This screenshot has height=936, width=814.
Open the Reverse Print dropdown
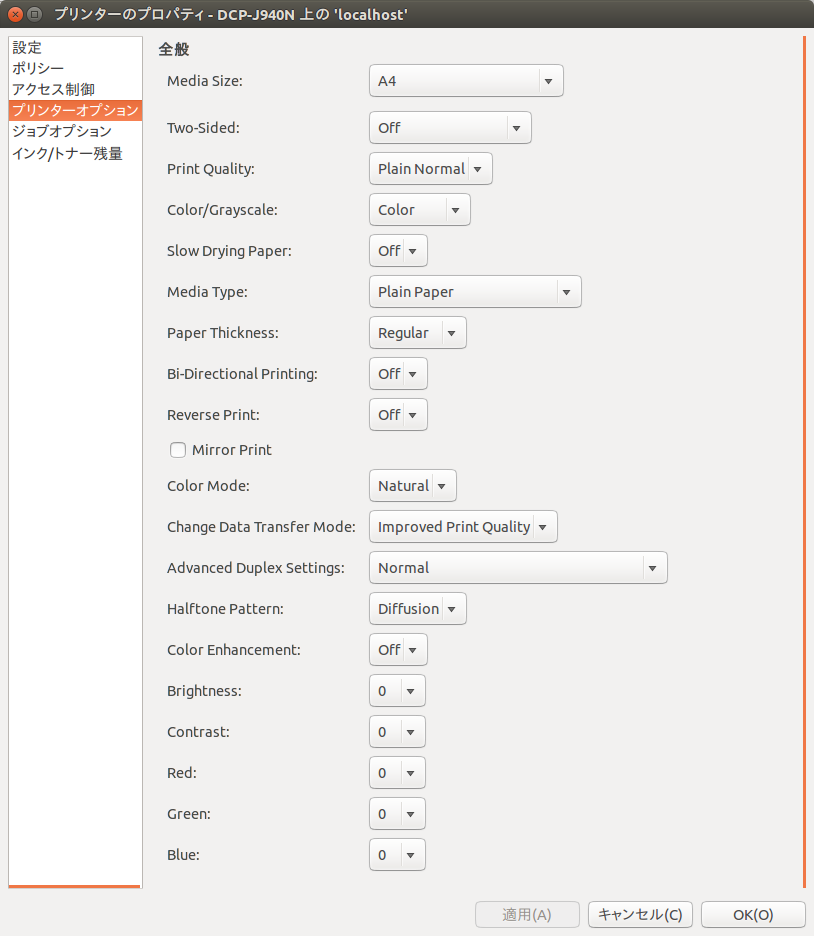pos(398,415)
